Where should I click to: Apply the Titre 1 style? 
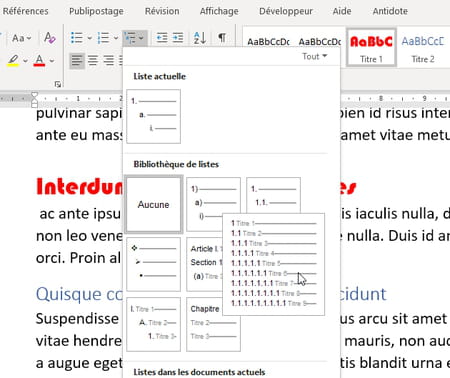point(371,47)
